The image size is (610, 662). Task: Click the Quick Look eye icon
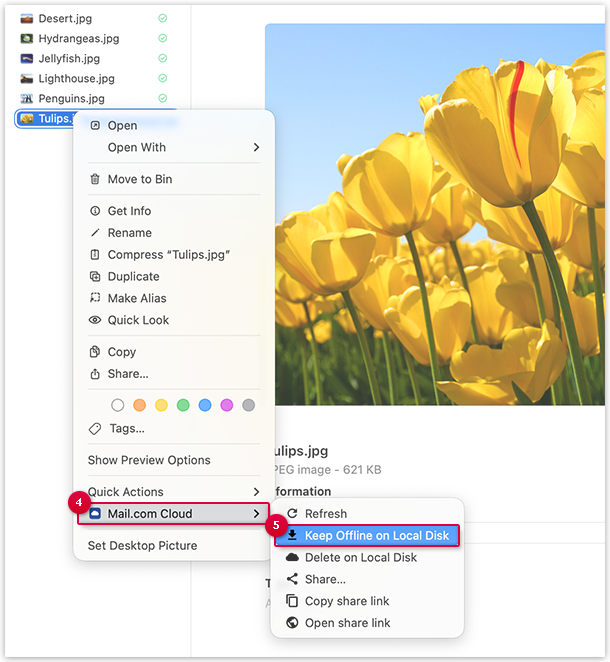coord(95,321)
